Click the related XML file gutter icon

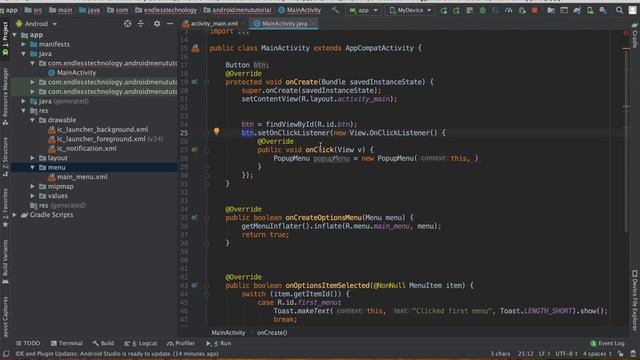(x=196, y=49)
